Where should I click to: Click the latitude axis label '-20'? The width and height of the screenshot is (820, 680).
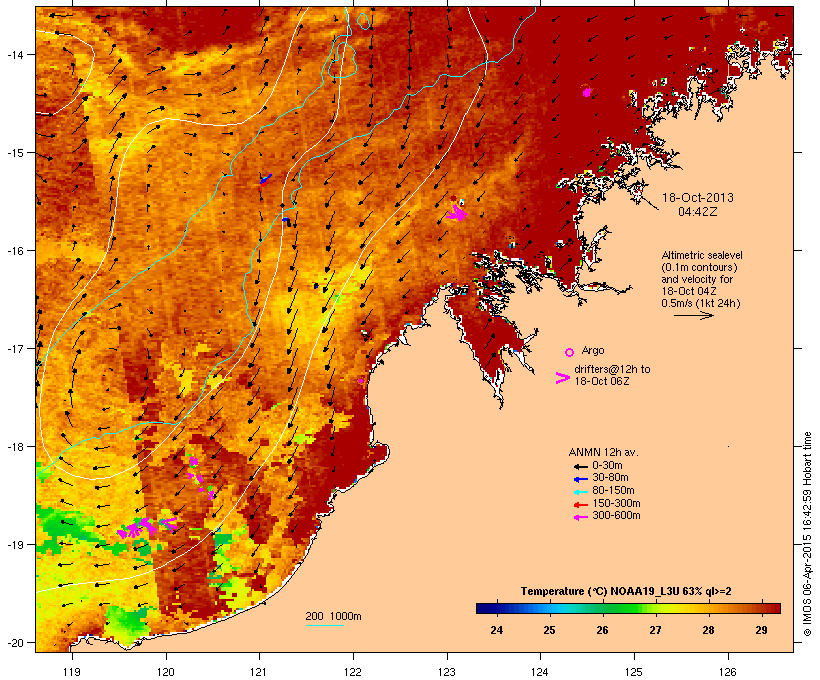[14, 643]
